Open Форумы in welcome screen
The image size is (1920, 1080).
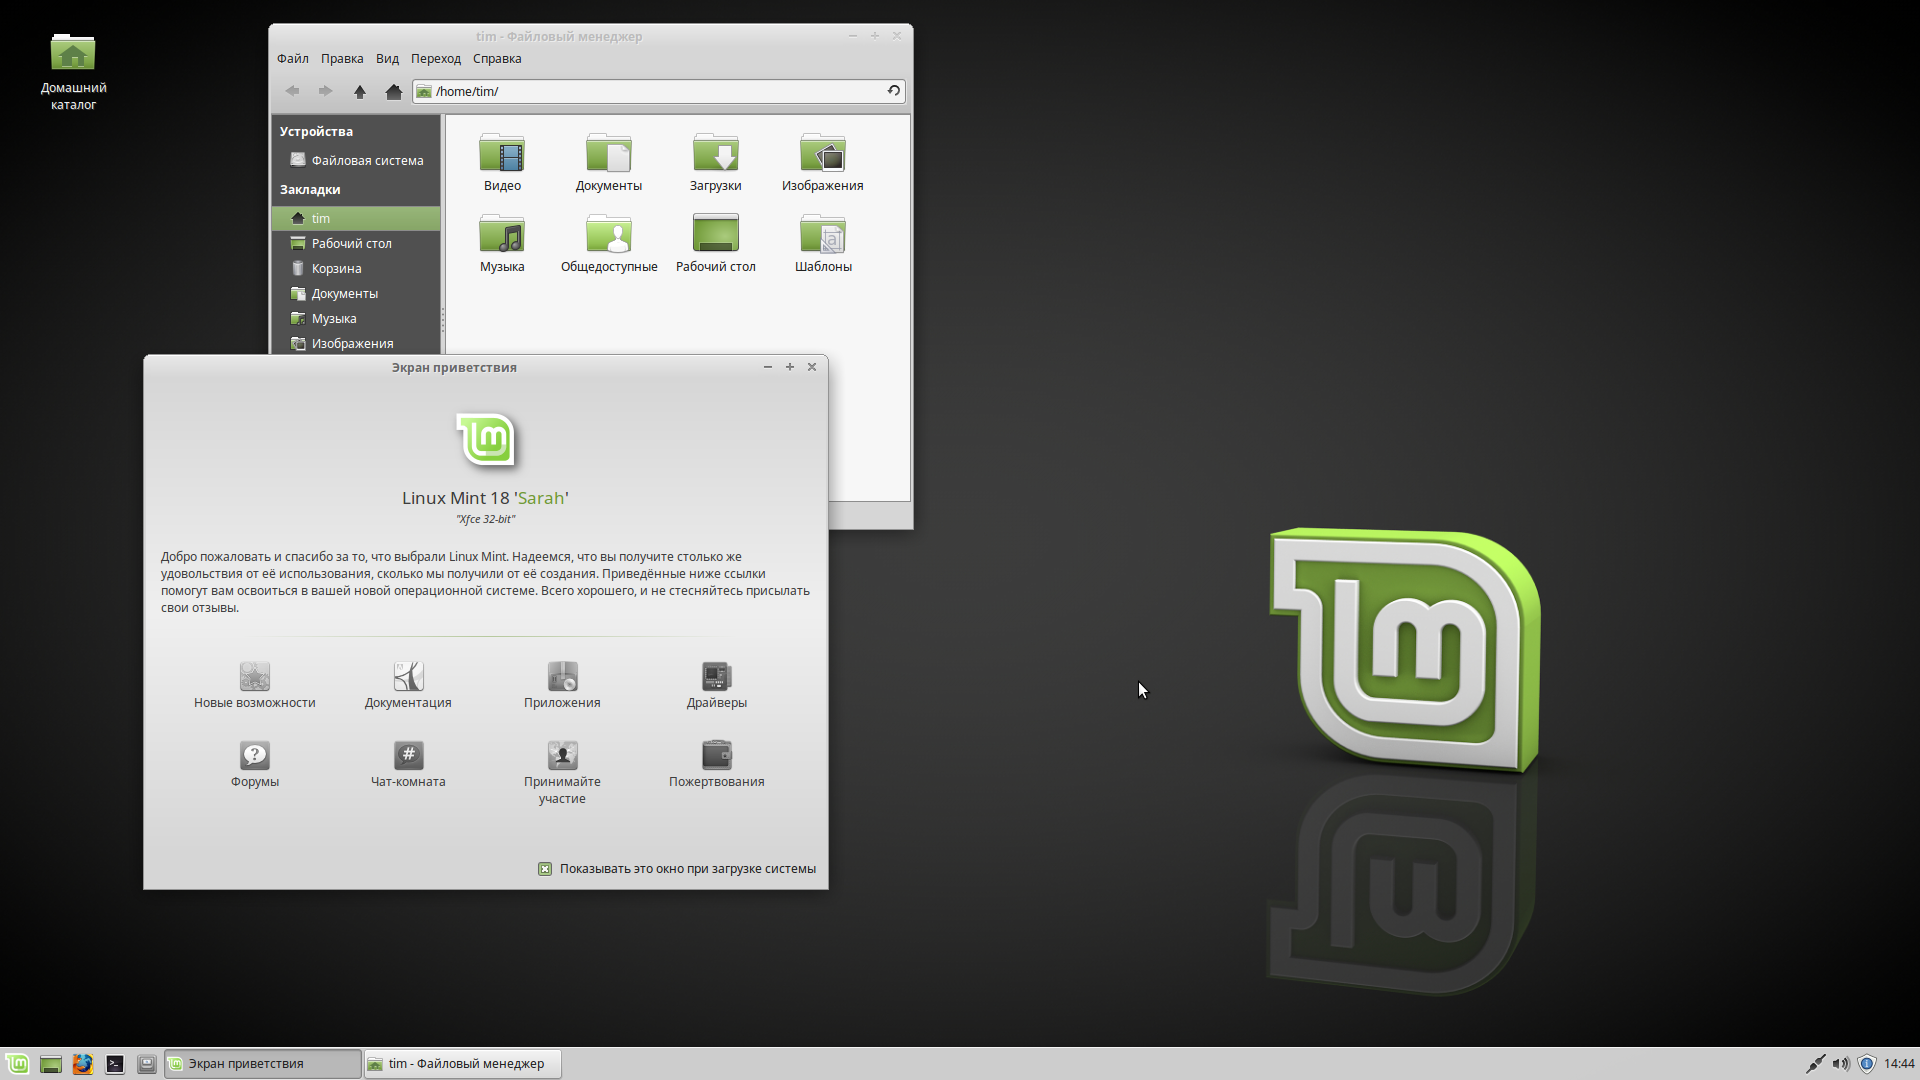click(x=255, y=765)
